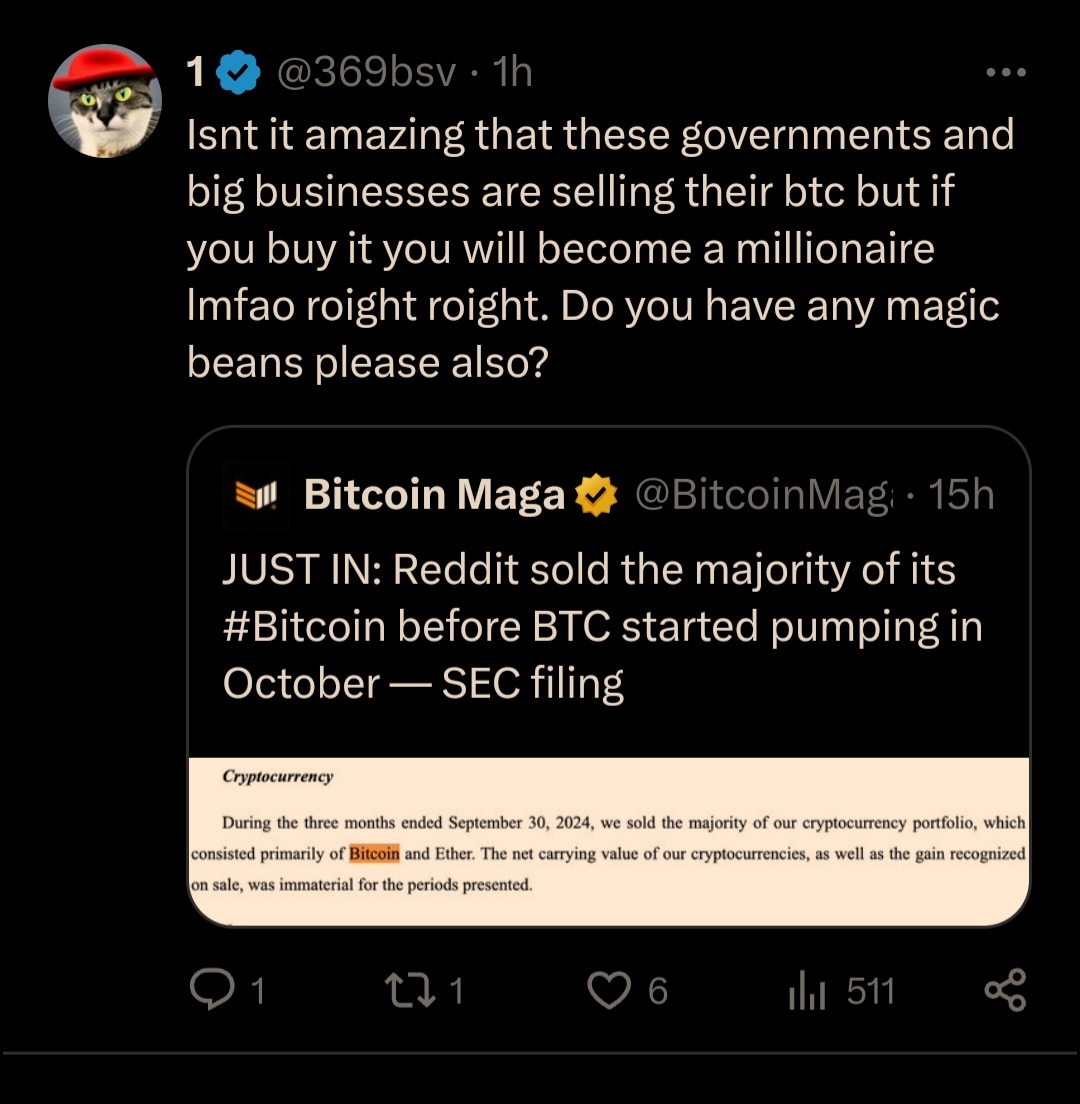Image resolution: width=1080 pixels, height=1104 pixels.
Task: Click the 1h post timestamp
Action: click(x=512, y=72)
